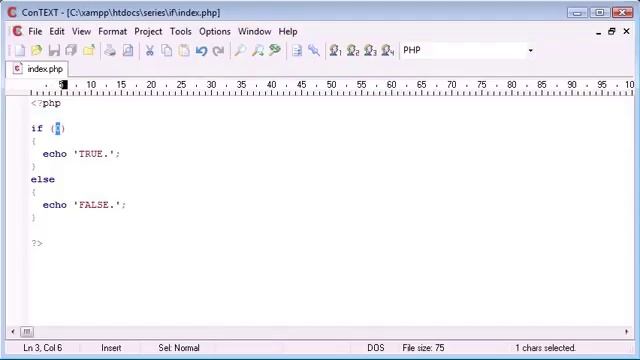Click the stay-on-top pin icon
640x360 pixels.
pyautogui.click(x=314, y=51)
